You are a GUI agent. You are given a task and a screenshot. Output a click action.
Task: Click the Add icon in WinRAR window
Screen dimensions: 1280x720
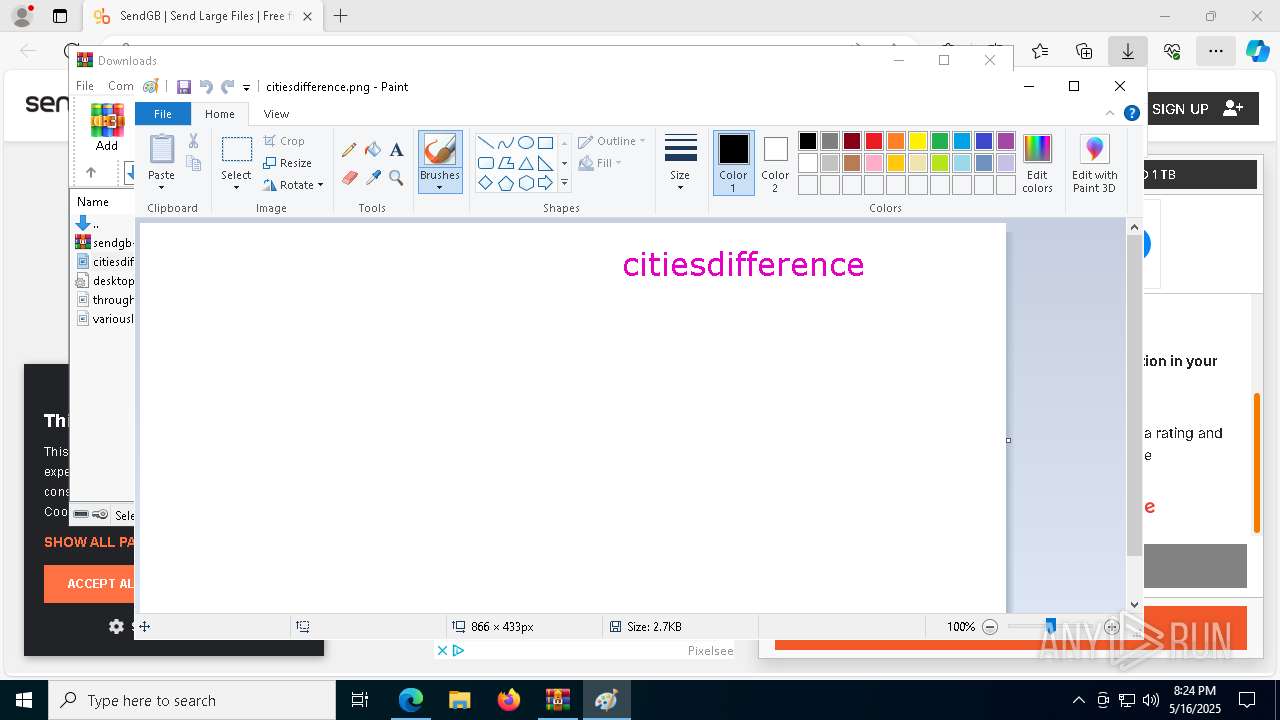coord(107,127)
